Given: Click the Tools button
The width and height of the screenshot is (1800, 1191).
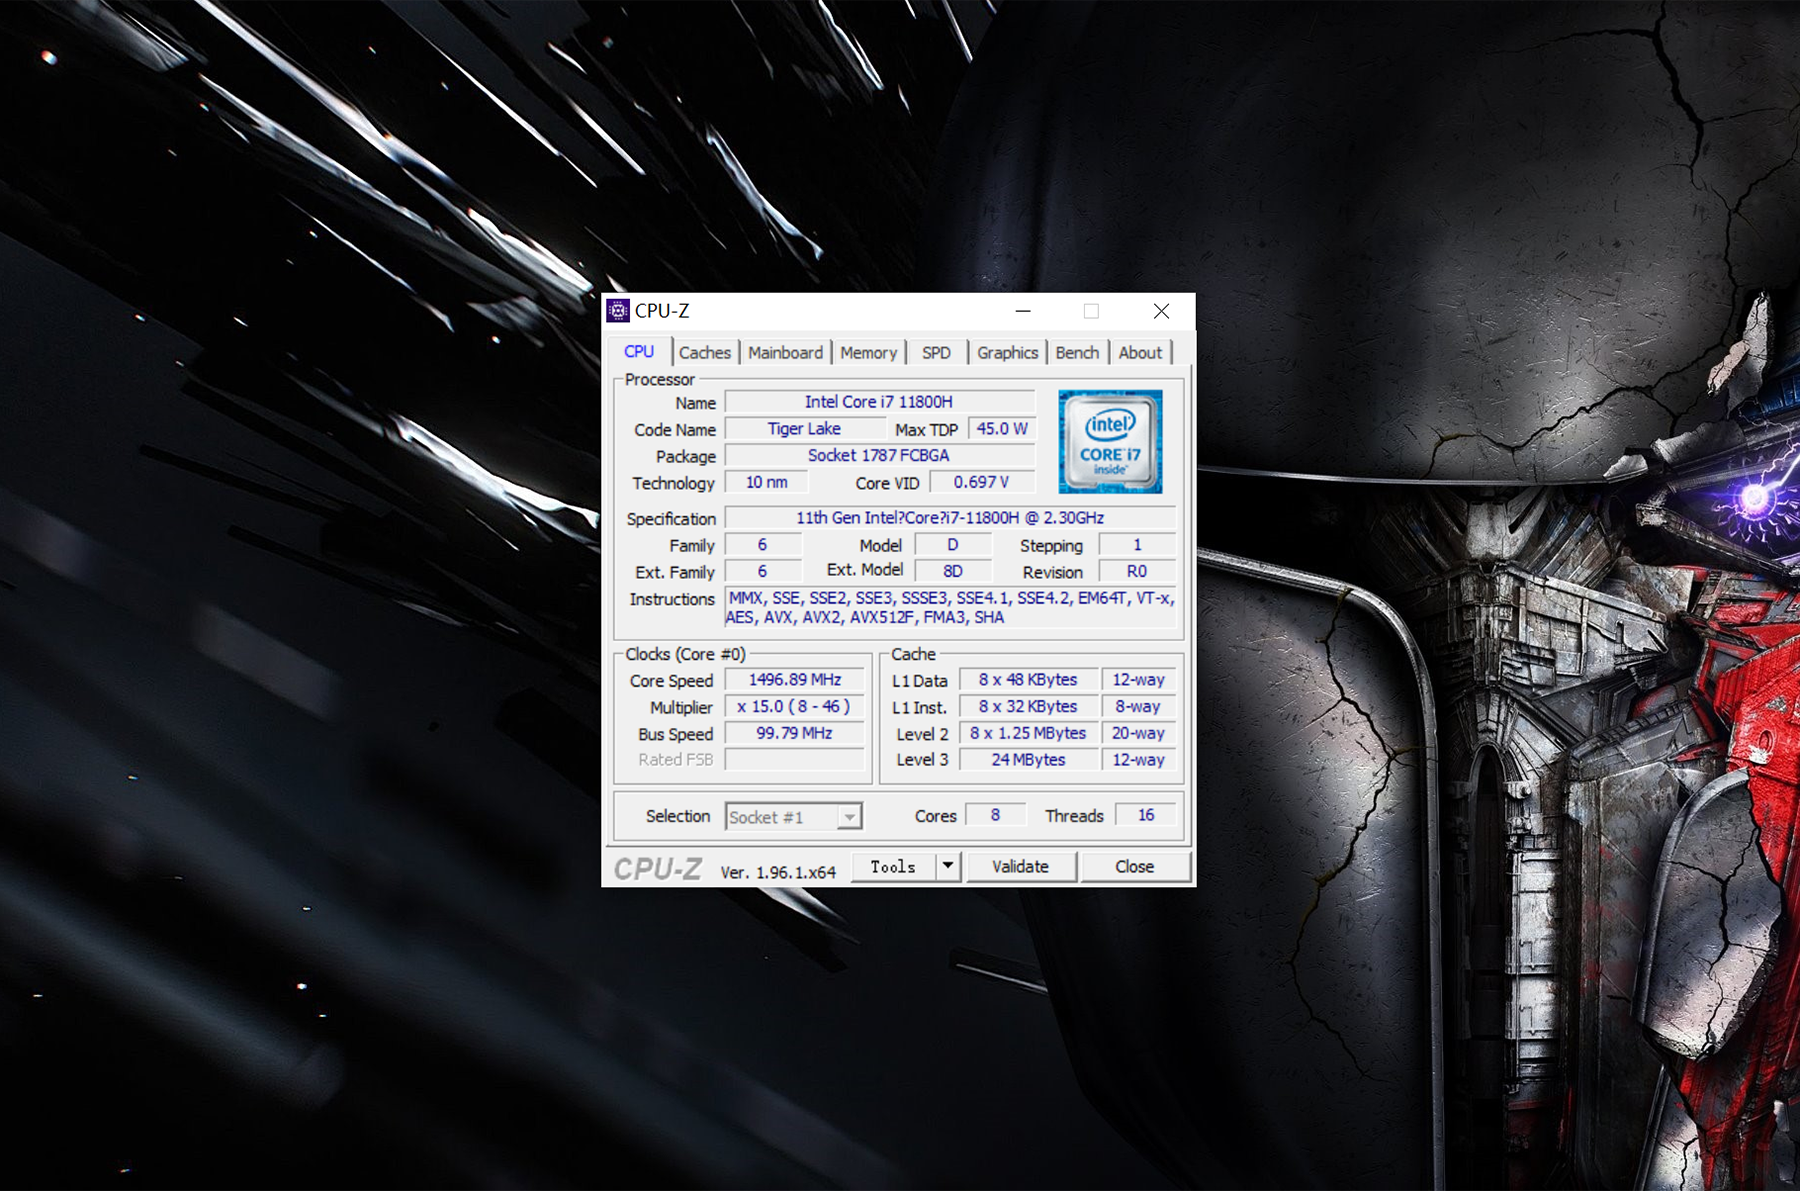Looking at the screenshot, I should point(893,867).
